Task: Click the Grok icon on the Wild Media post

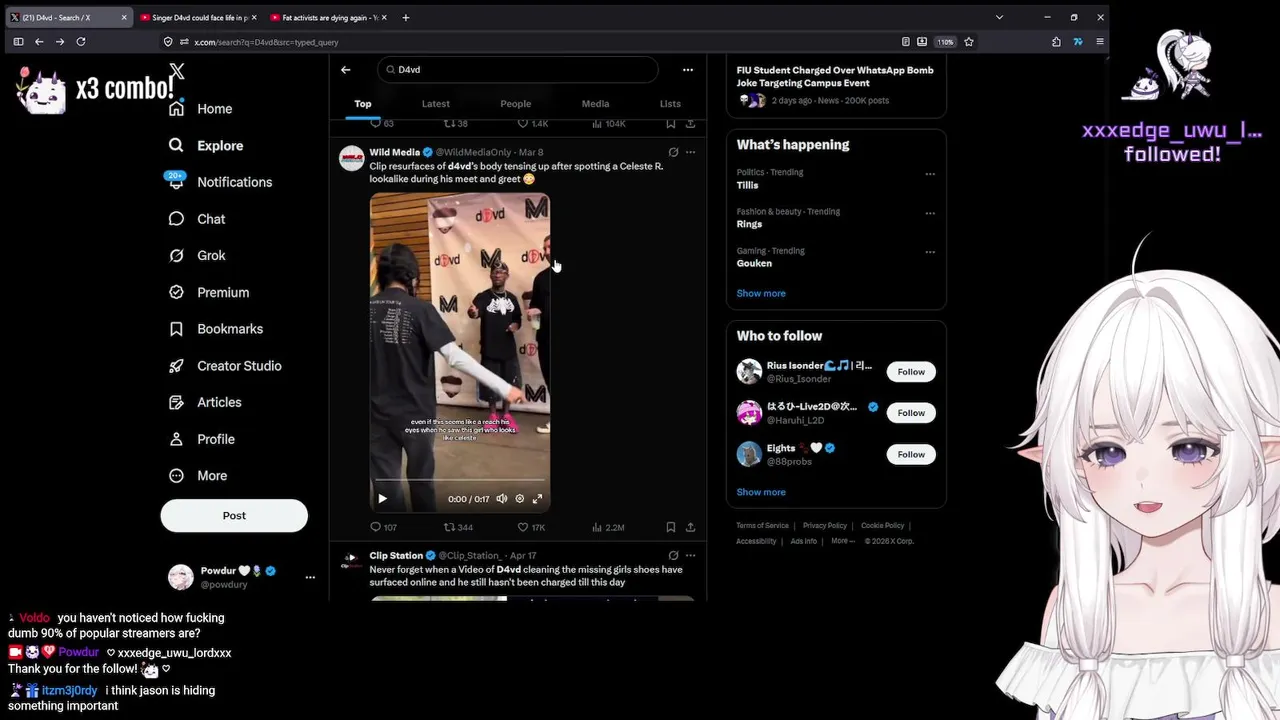Action: pos(673,153)
